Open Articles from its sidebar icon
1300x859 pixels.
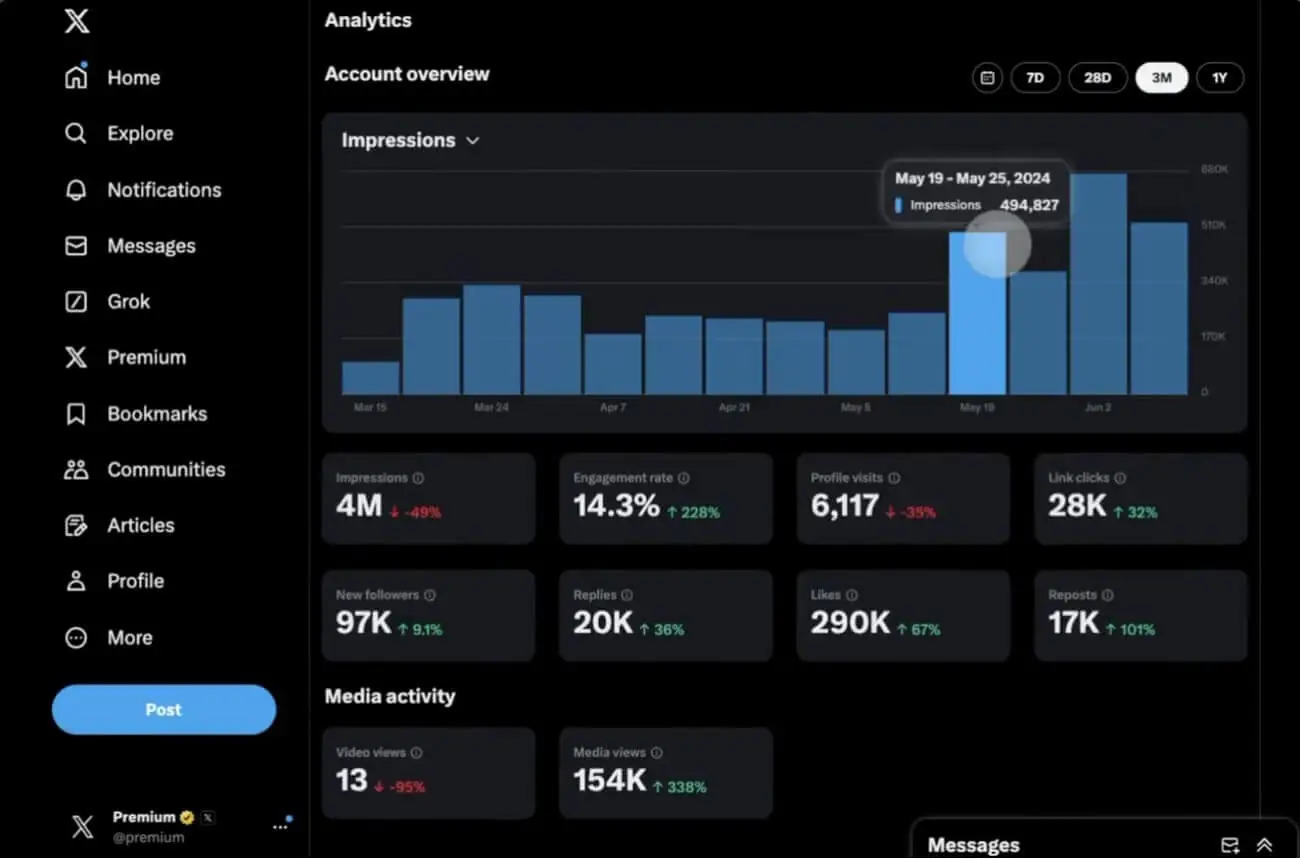coord(76,525)
